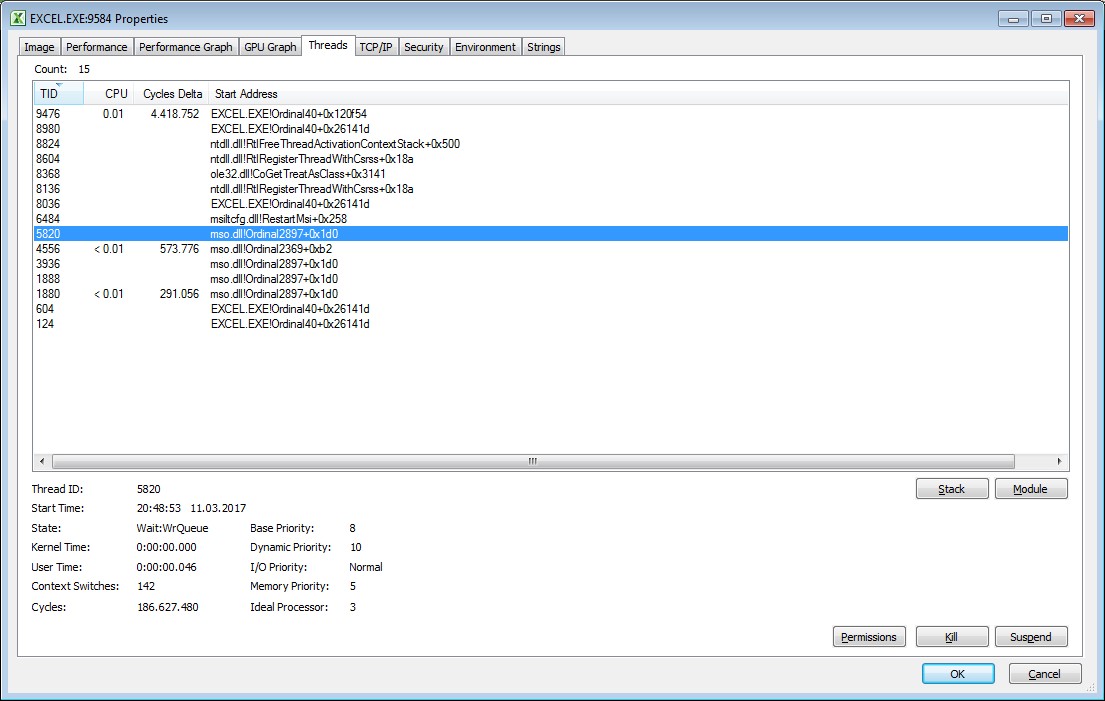Click the Cycles Delta value 291.056
1105x701 pixels.
179,294
